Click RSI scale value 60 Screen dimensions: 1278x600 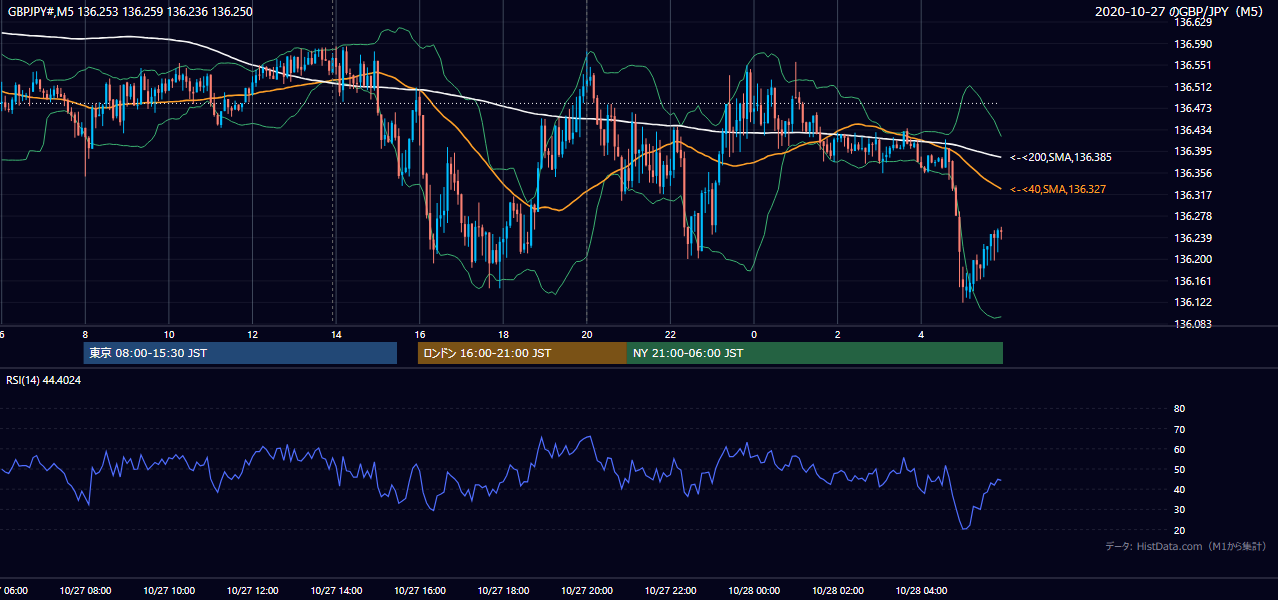(x=1179, y=449)
